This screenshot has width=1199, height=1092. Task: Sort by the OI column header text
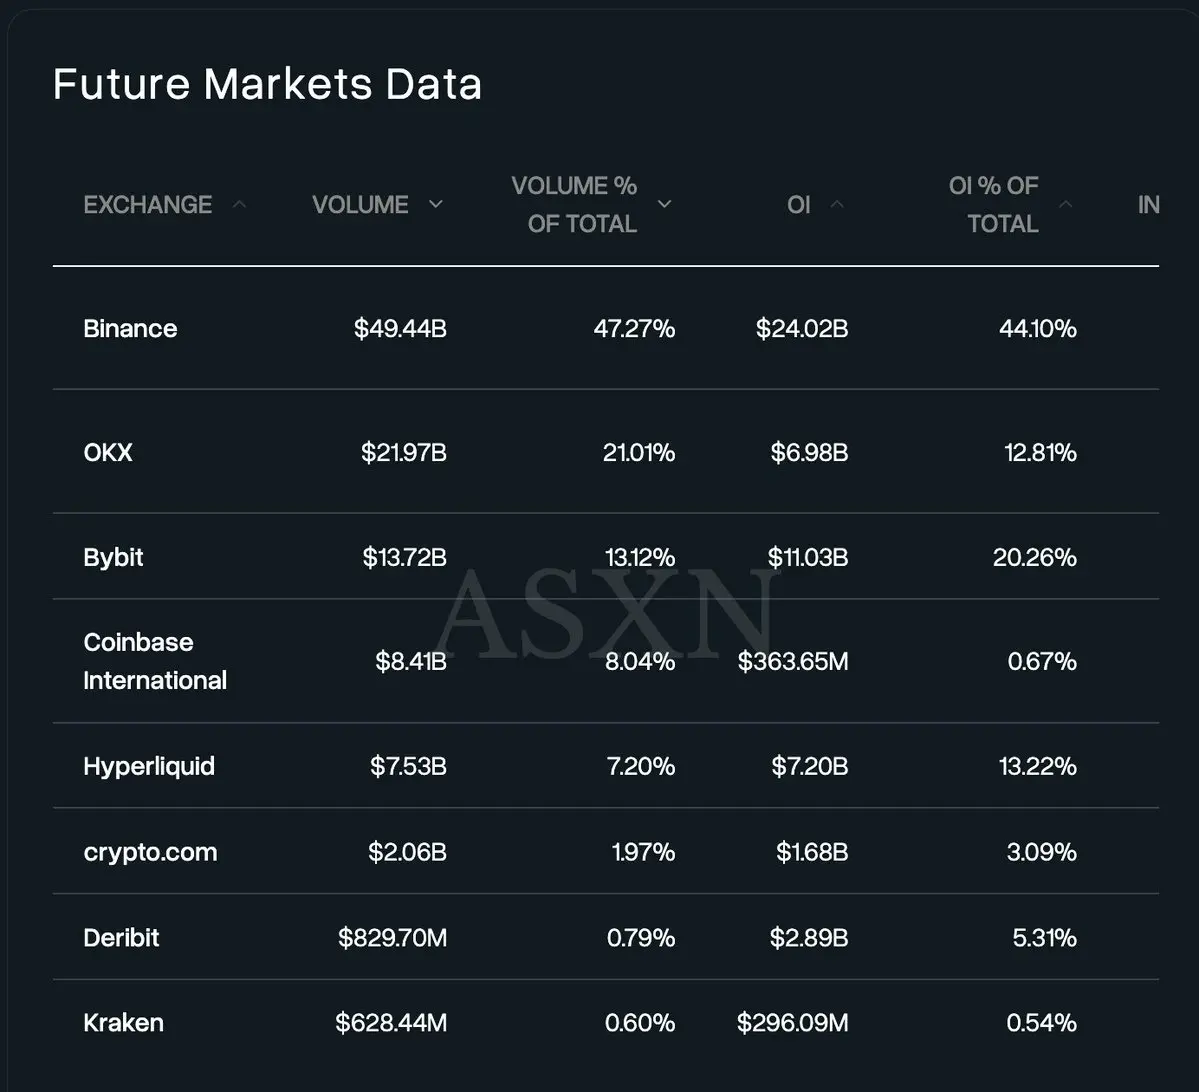coord(798,205)
